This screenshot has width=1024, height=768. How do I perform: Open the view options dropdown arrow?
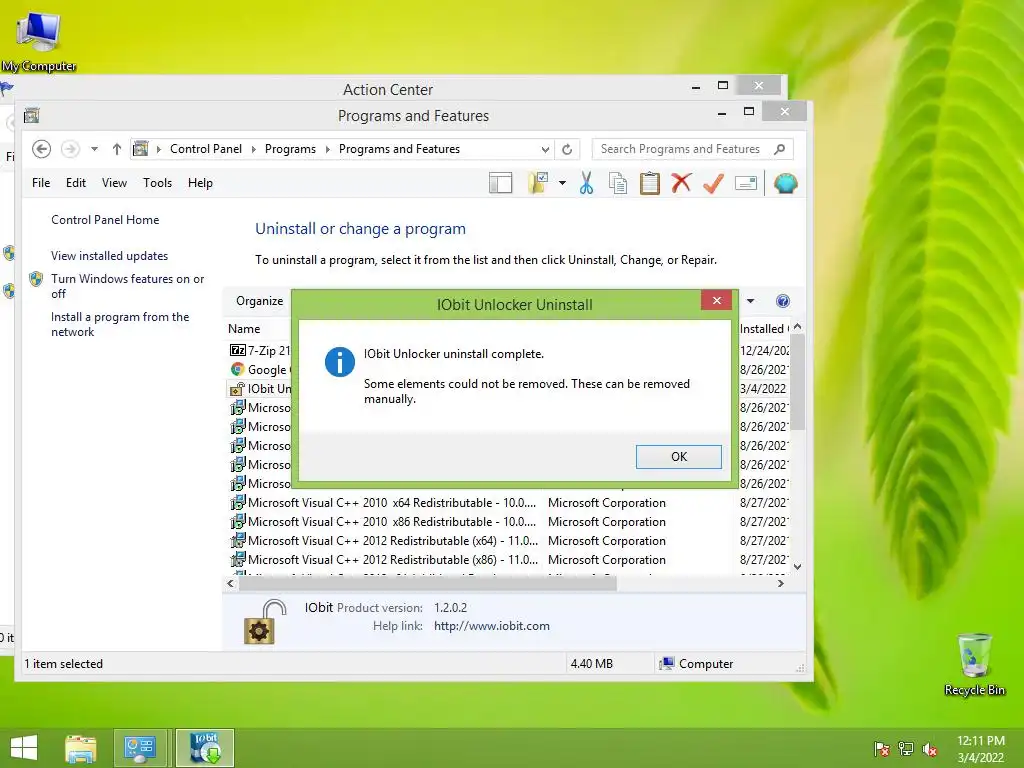[x=750, y=301]
